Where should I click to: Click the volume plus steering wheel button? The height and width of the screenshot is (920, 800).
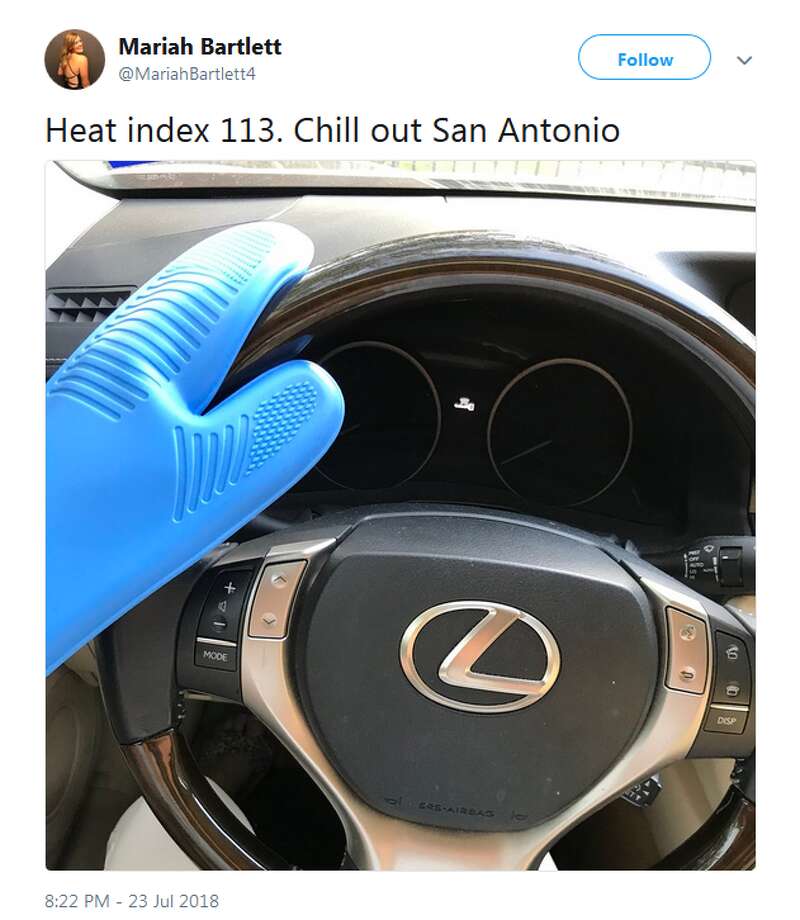point(230,587)
